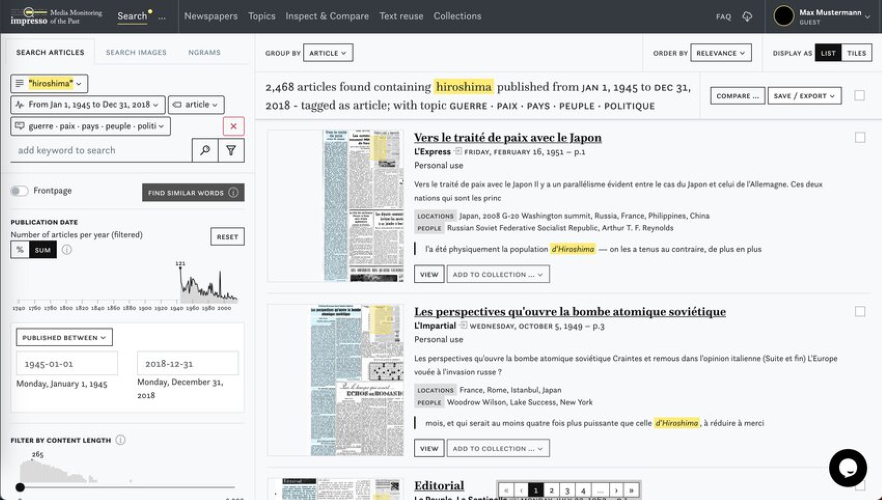
Task: Display results as TILES
Action: click(x=856, y=53)
